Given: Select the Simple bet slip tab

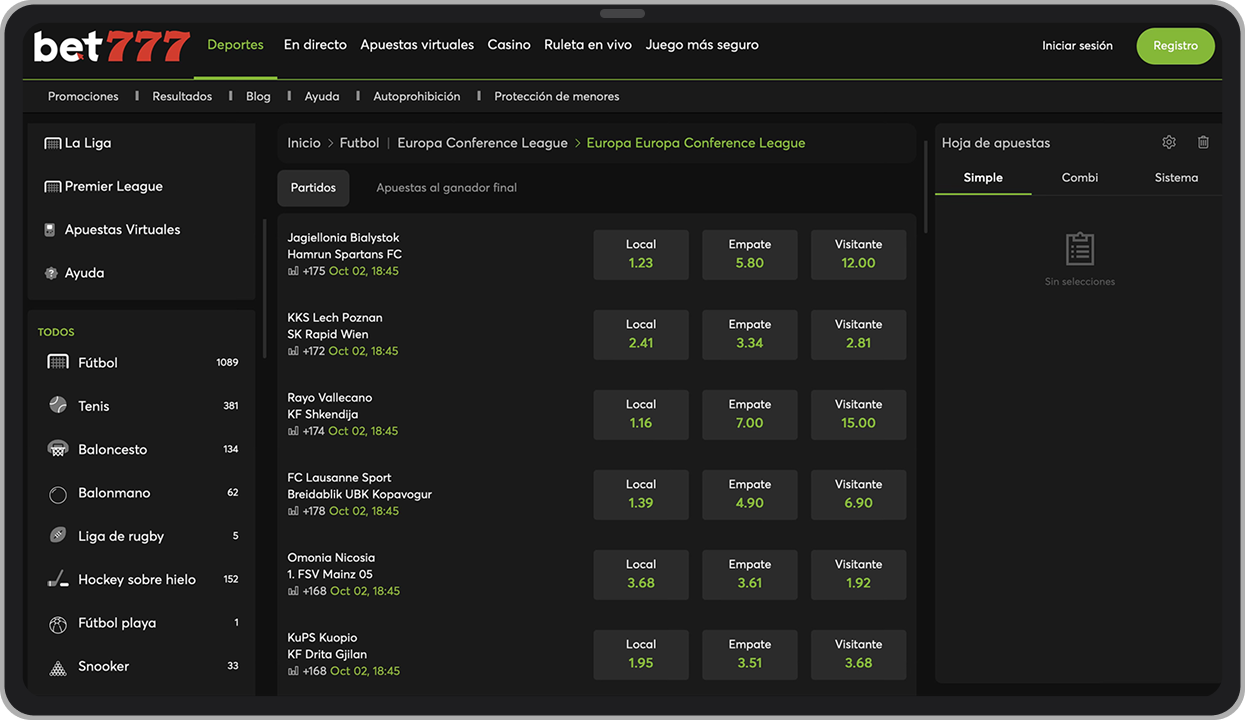Looking at the screenshot, I should click(x=983, y=178).
